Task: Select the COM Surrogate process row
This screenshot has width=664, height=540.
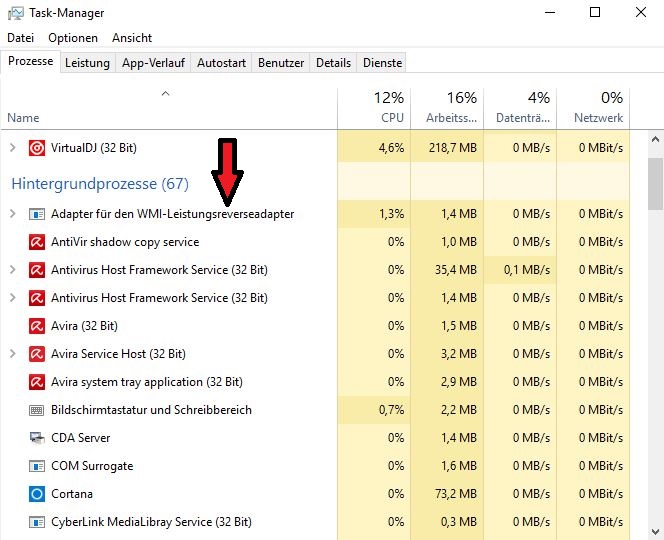Action: click(x=315, y=466)
